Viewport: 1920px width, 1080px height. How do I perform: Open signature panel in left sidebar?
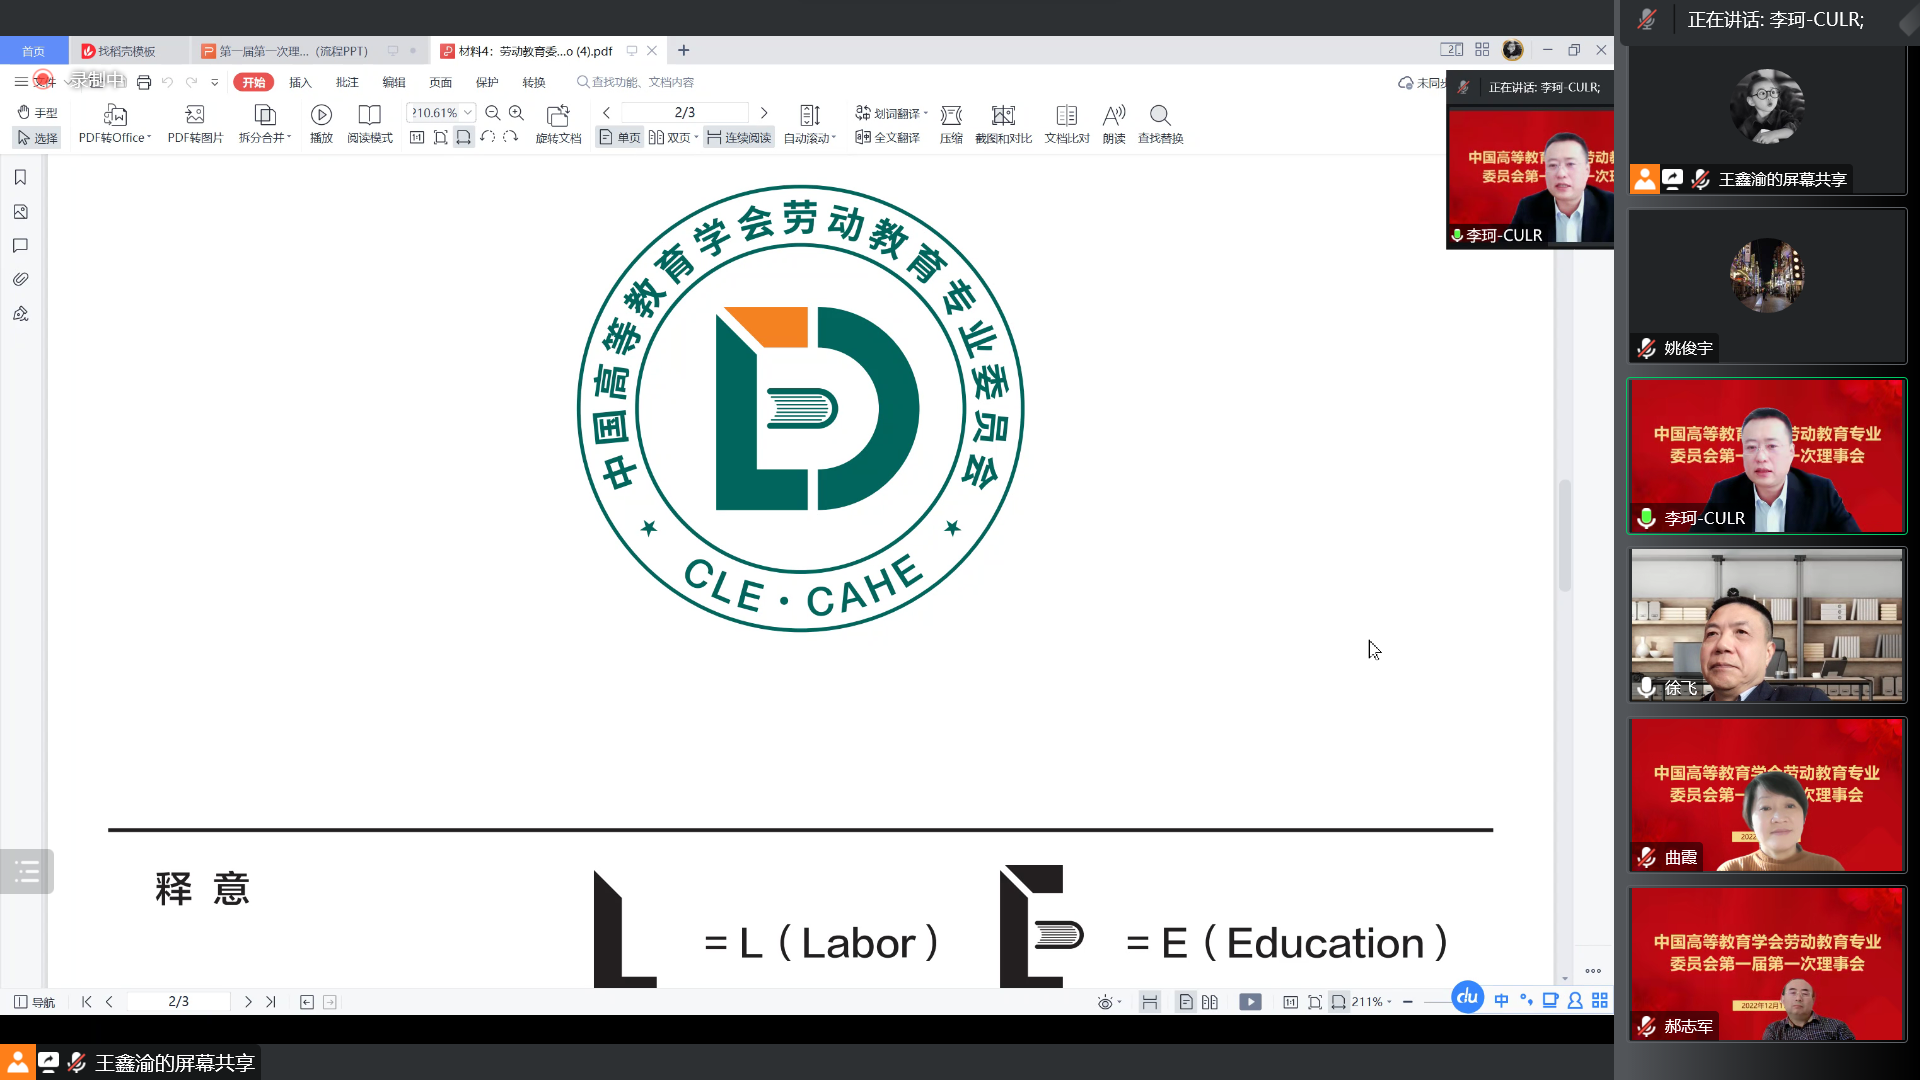tap(20, 313)
